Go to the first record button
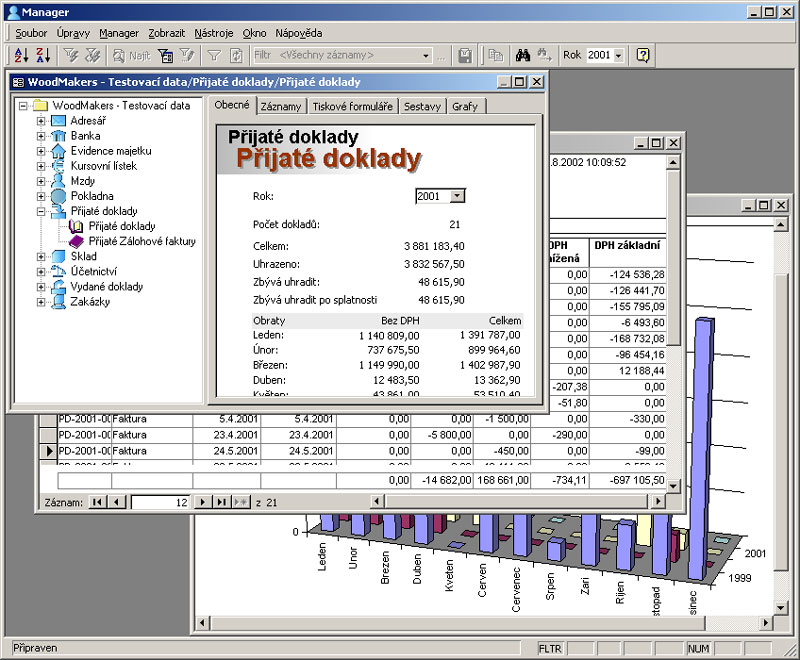The width and height of the screenshot is (800, 660). point(97,502)
